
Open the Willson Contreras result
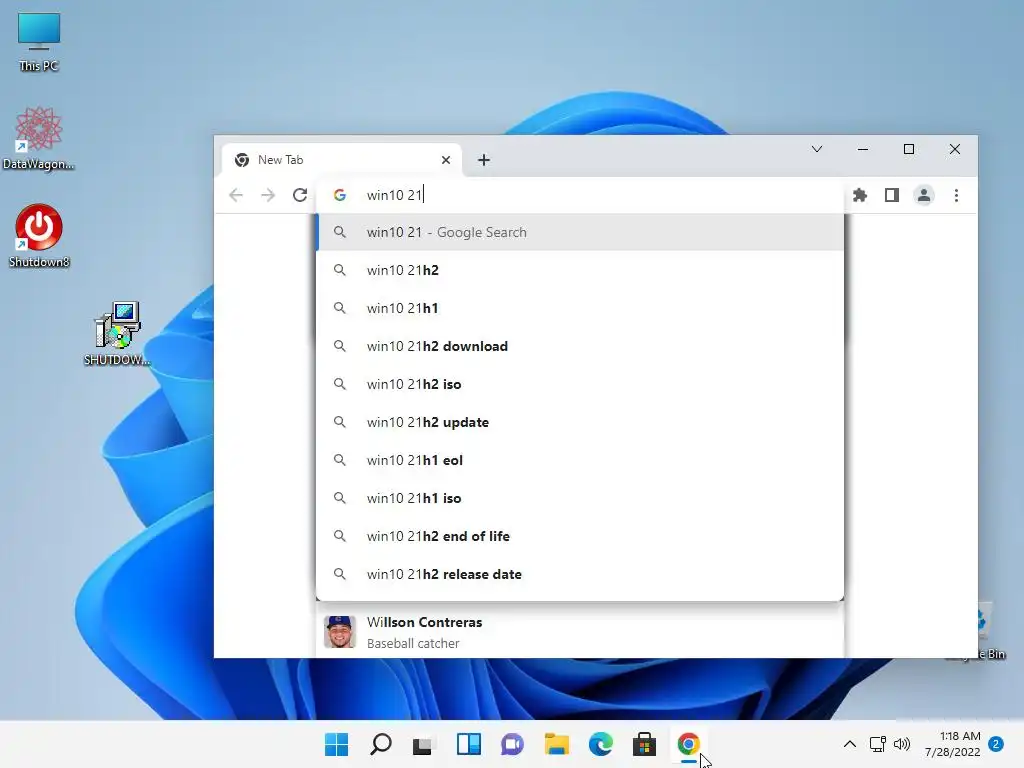coord(580,632)
